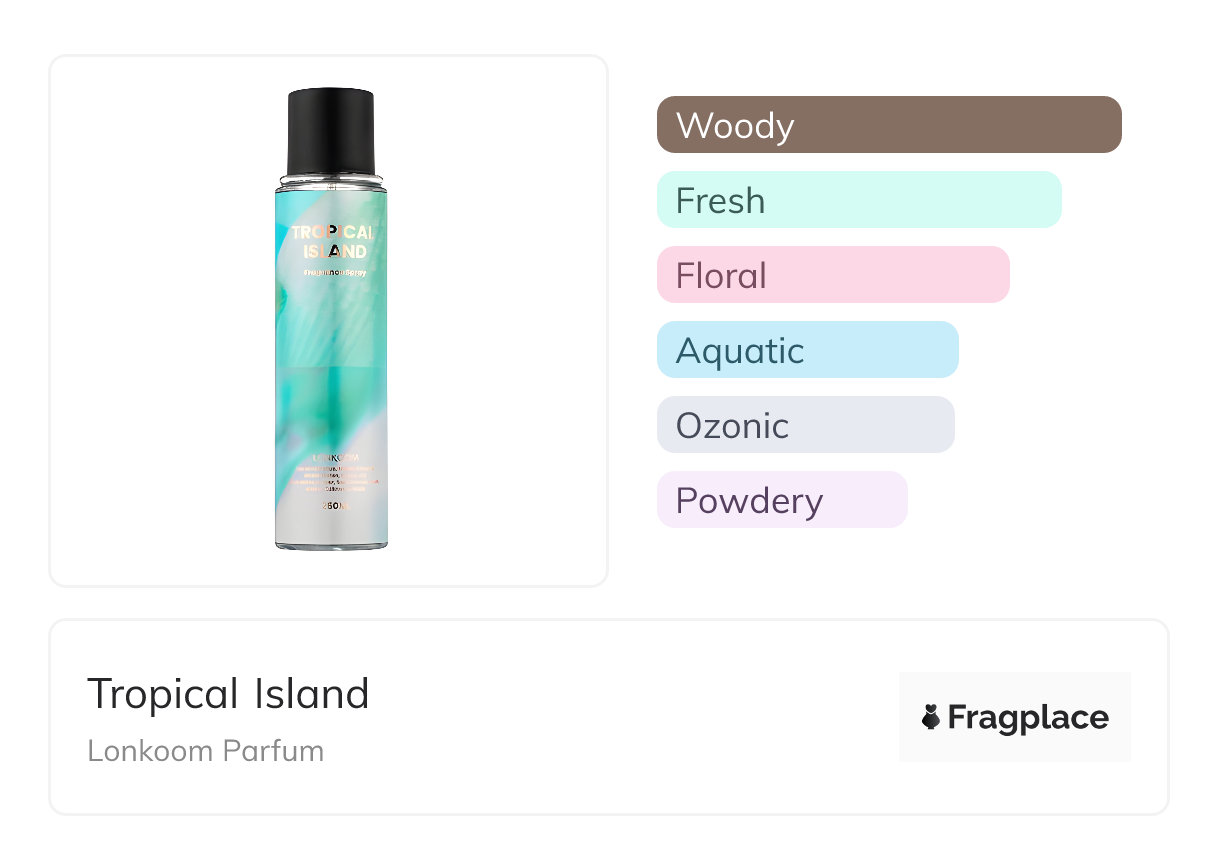Click the silver base of the bottle
The height and width of the screenshot is (864, 1218).
click(x=331, y=536)
